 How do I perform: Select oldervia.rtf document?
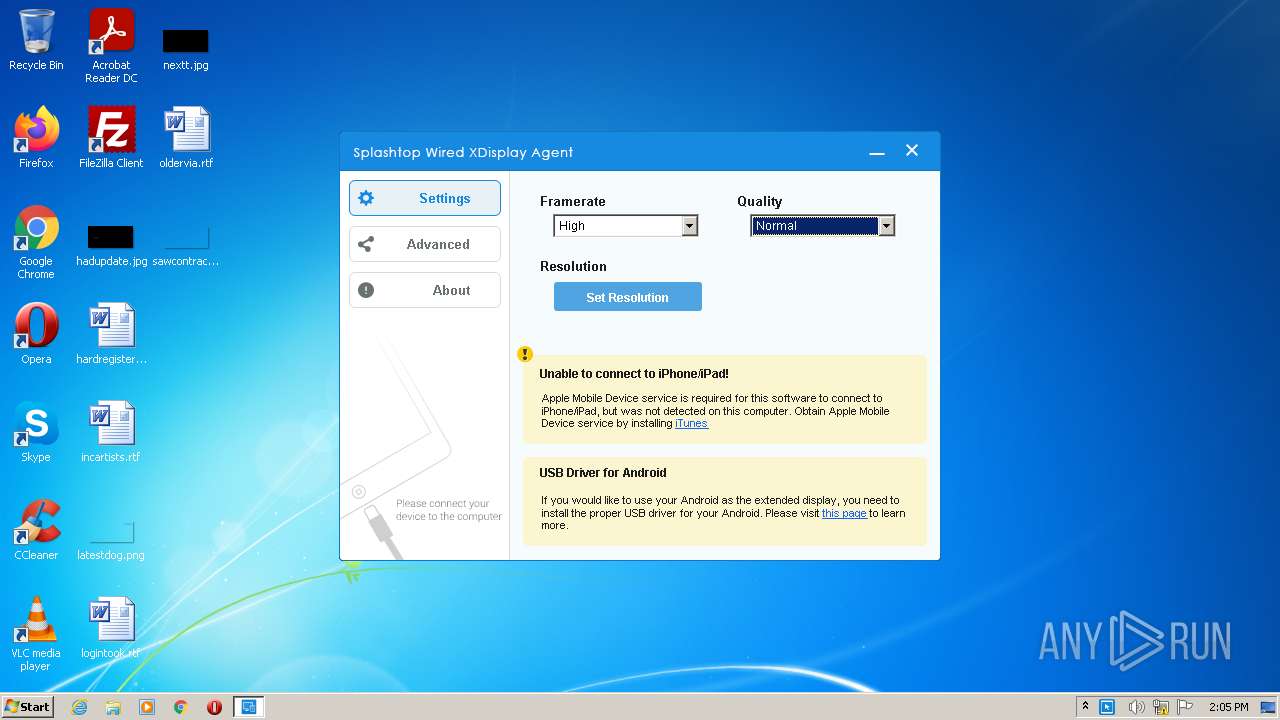click(x=186, y=138)
